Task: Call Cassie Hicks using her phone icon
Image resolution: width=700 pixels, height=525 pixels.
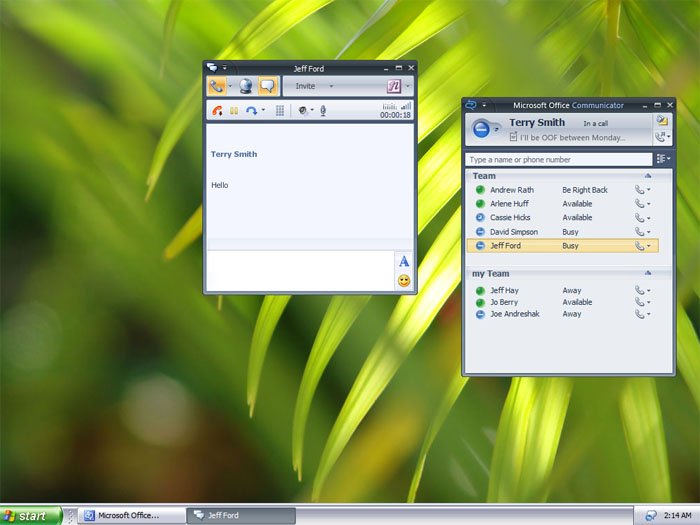Action: point(640,218)
